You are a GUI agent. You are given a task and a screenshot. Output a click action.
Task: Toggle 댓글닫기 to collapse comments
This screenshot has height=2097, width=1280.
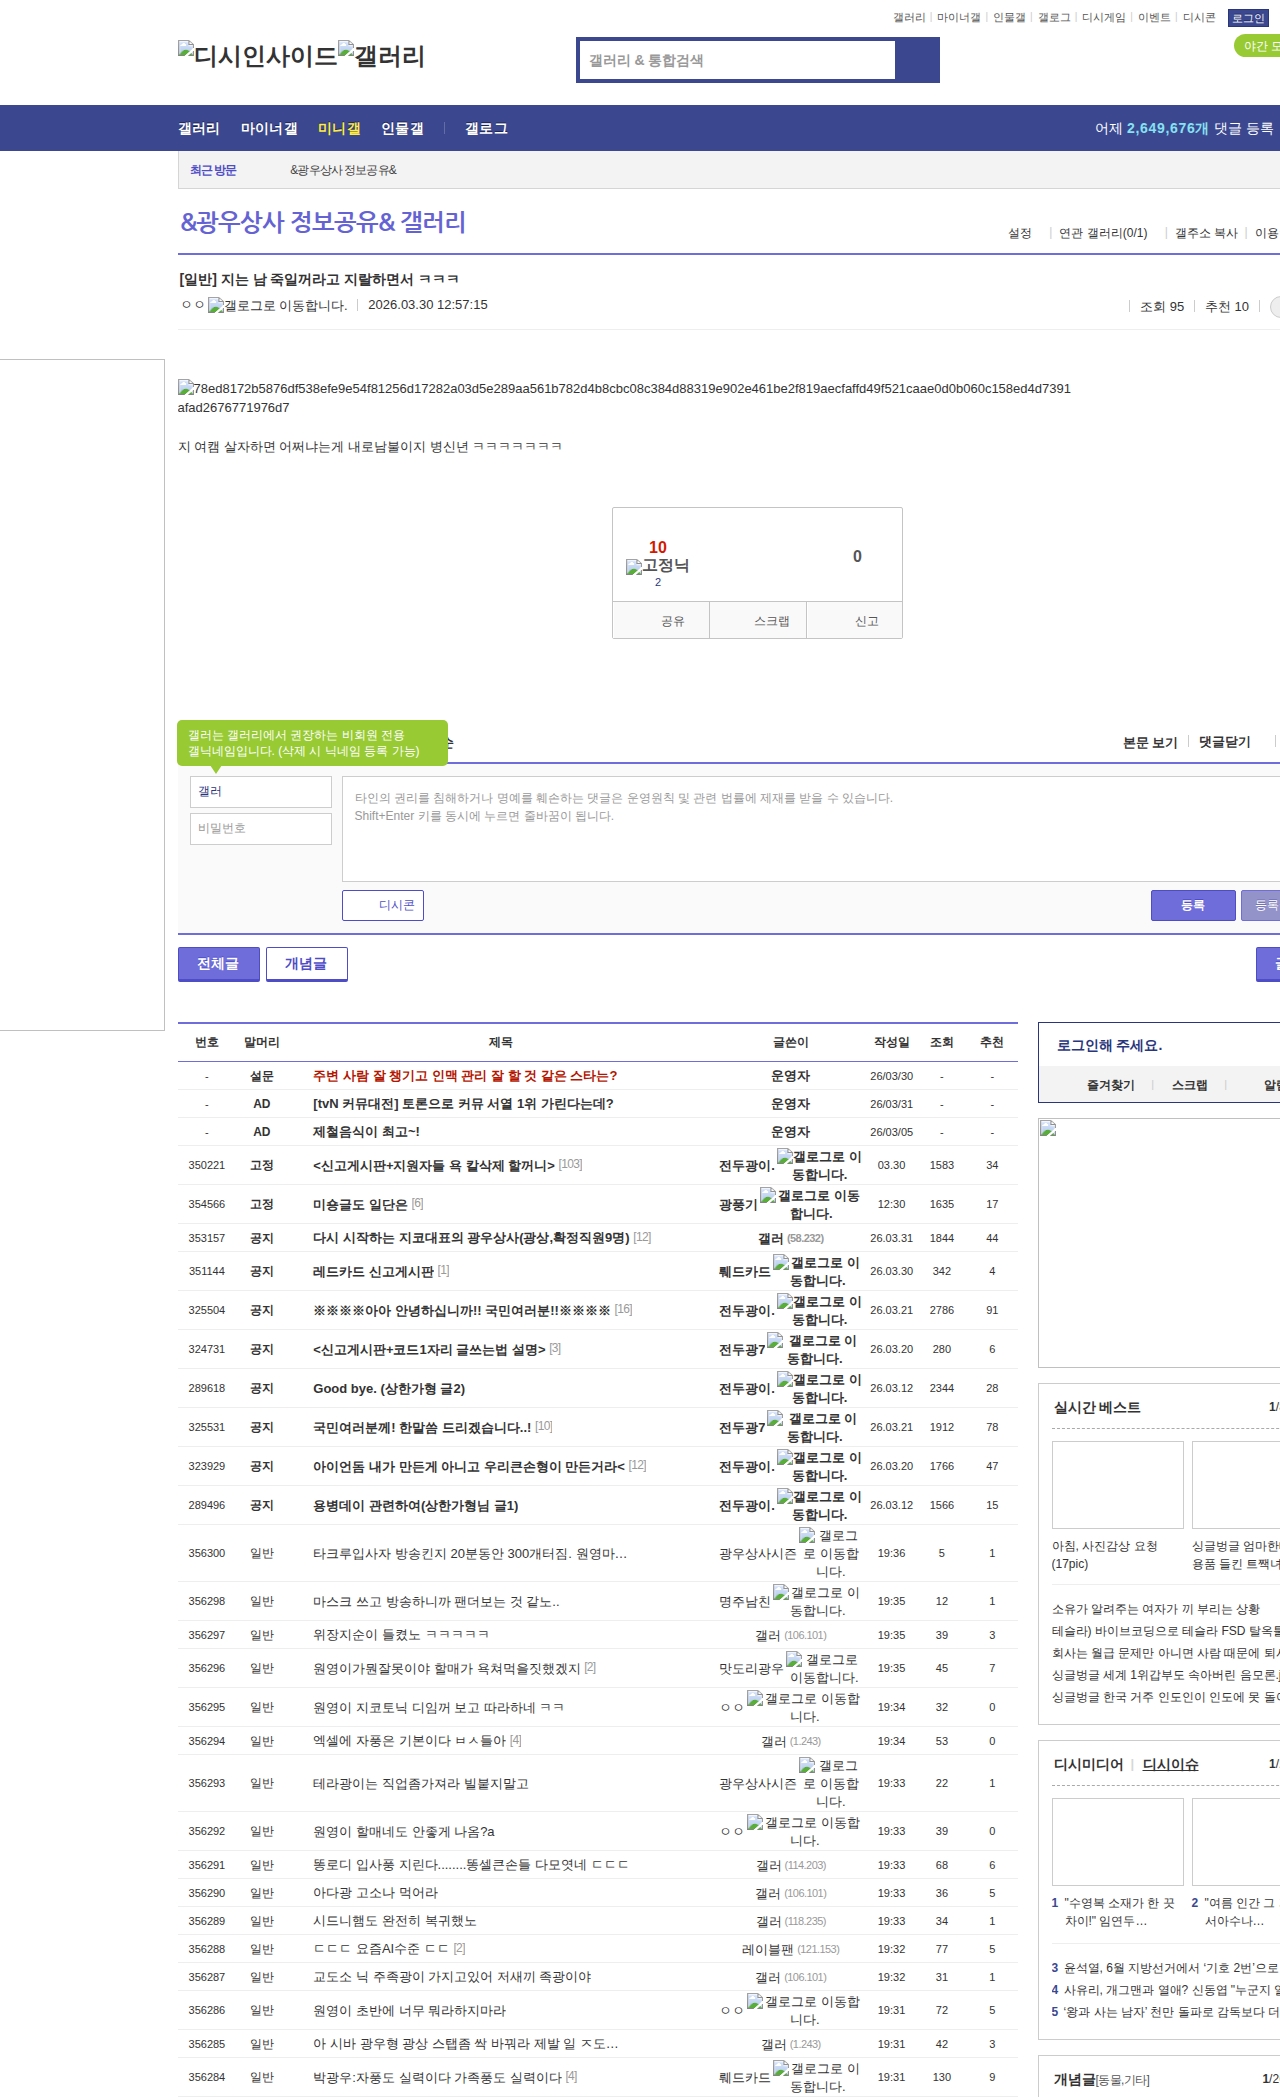[1224, 742]
